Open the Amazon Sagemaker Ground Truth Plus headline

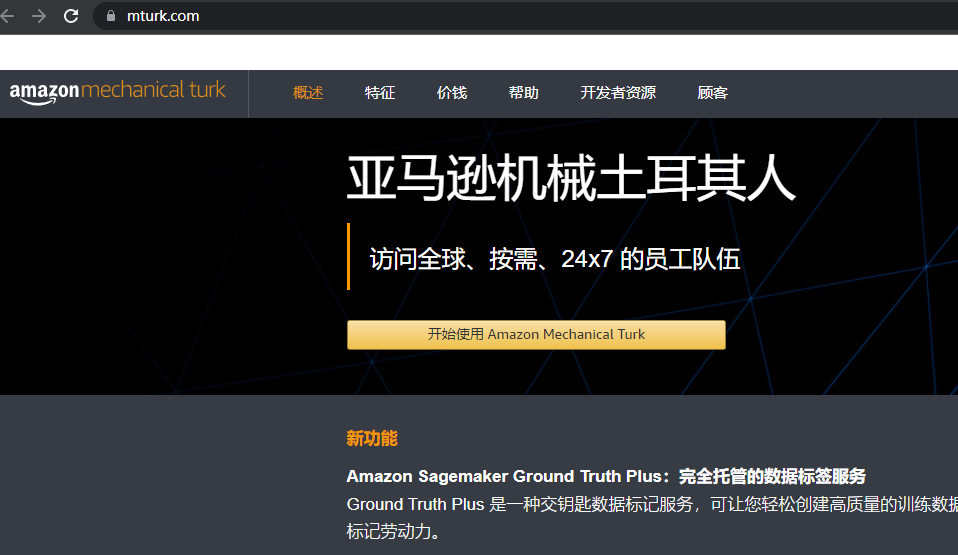606,476
